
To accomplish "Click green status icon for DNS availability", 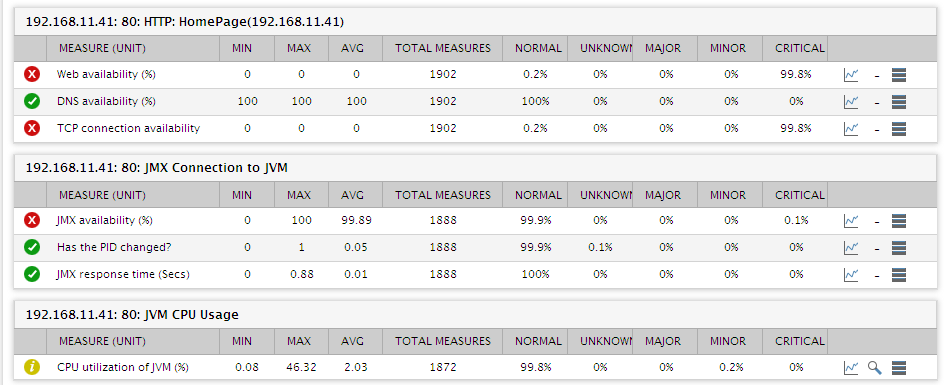I will tap(32, 102).
